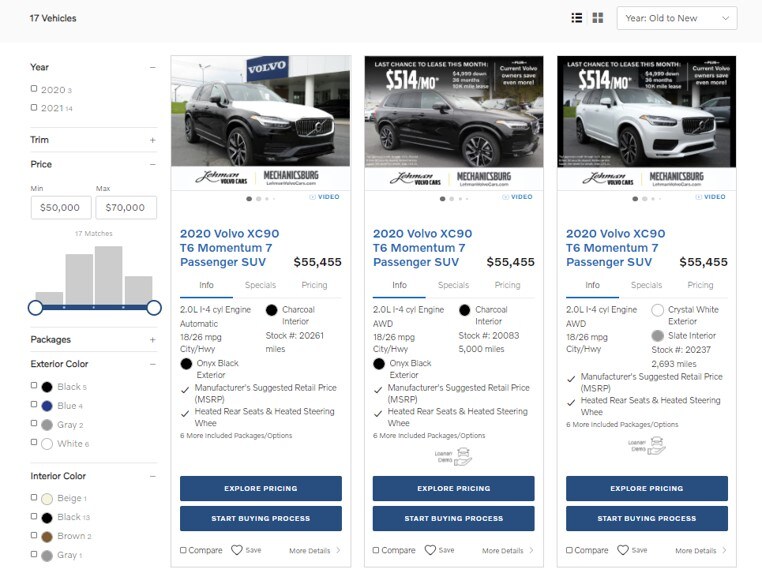Viewport: 762px width, 573px height.
Task: Check the 2021 year filter
Action: [34, 107]
